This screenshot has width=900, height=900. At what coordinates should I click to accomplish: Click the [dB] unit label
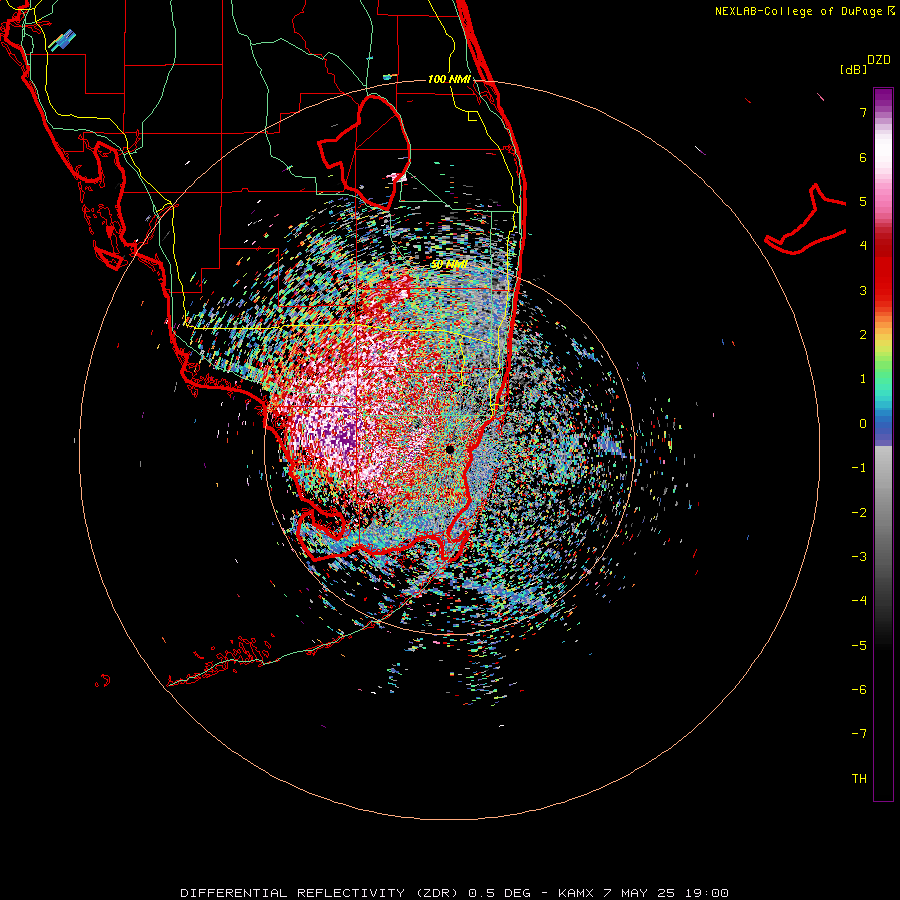tap(854, 69)
